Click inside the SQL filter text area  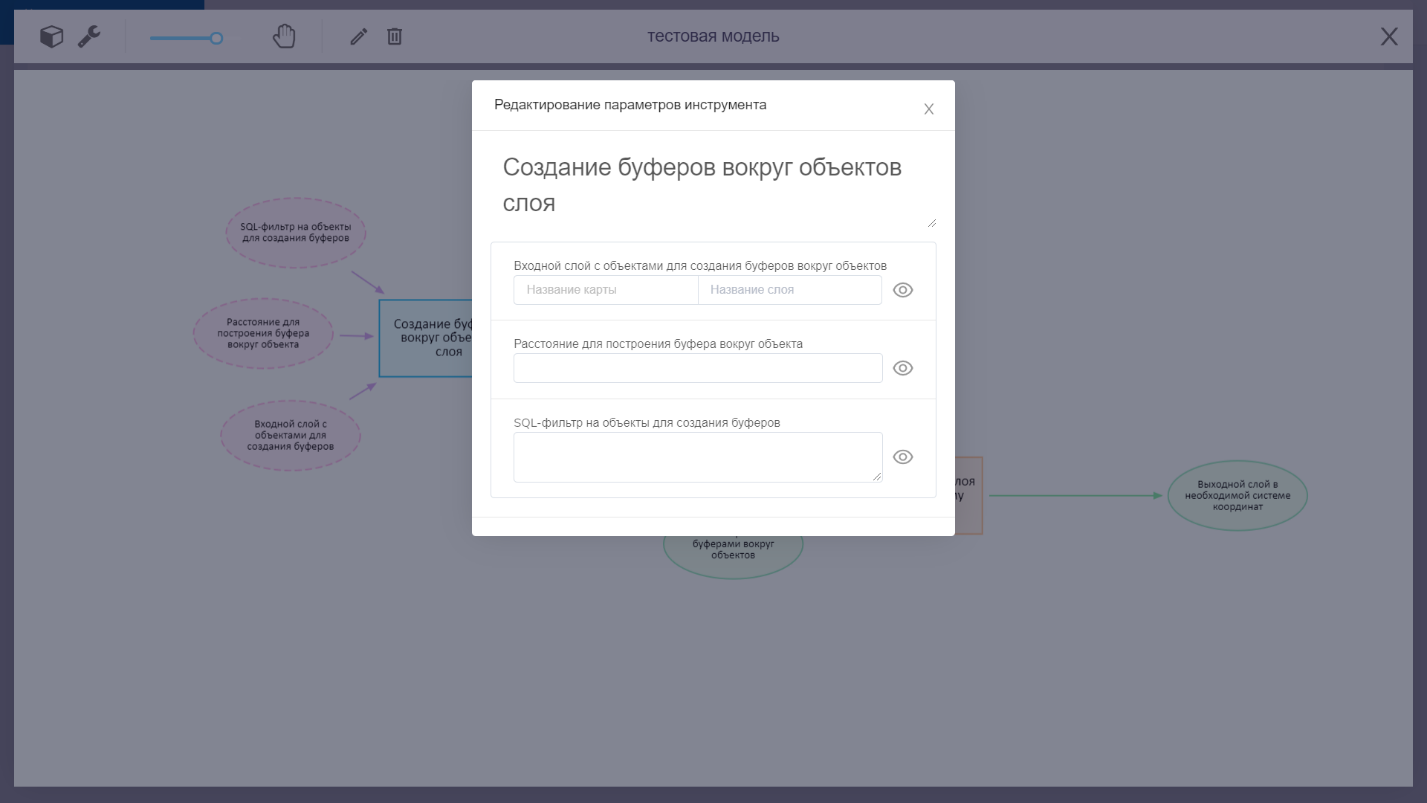pyautogui.click(x=698, y=457)
